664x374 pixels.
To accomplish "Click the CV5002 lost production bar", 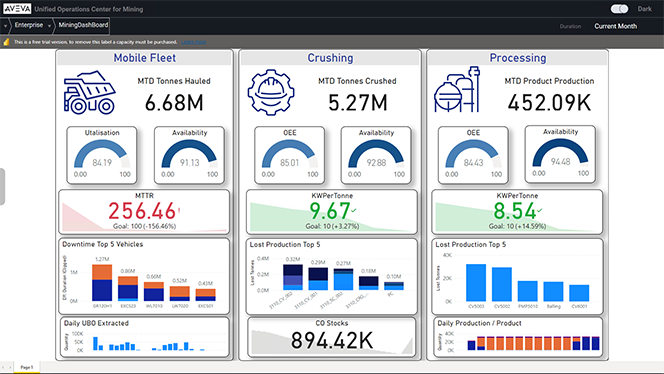I will coord(502,284).
